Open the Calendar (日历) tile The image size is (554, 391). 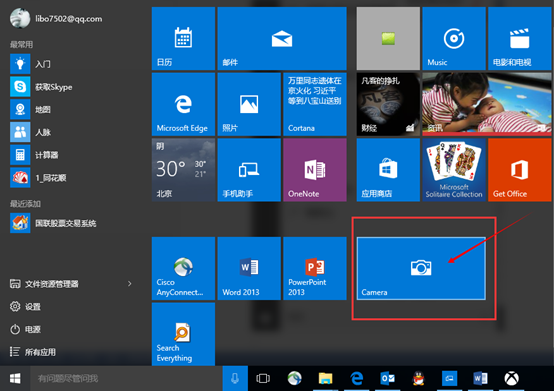[183, 38]
